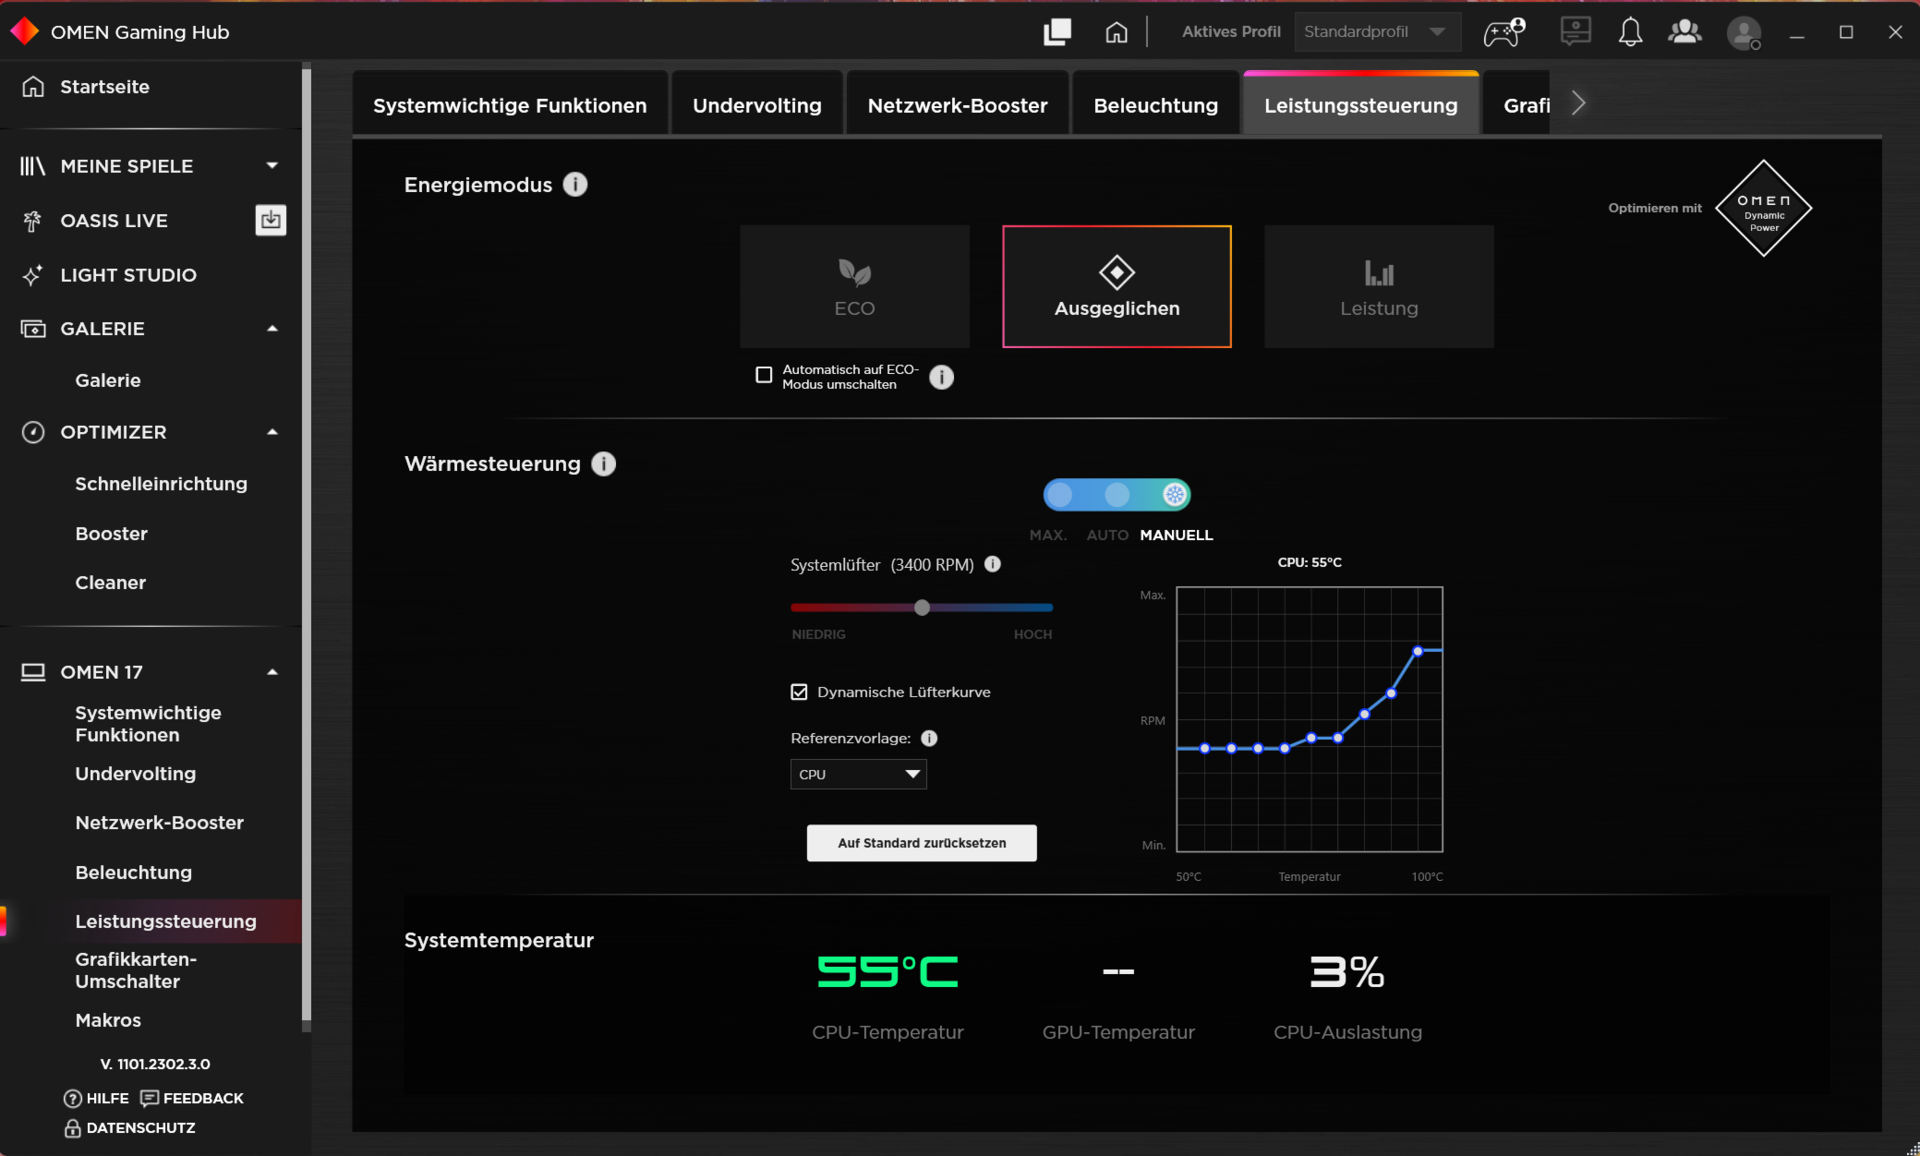Open the user profile avatar
Screen dimensions: 1920x1156
1744,33
